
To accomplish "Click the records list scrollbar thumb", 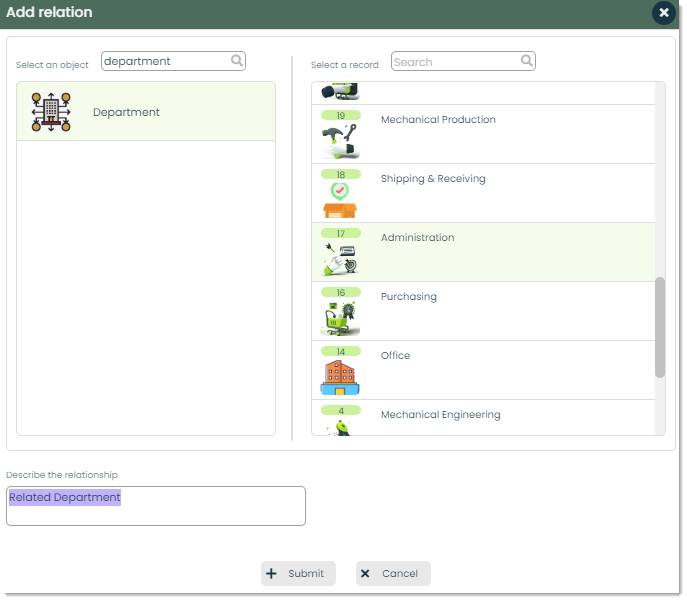I will (660, 327).
